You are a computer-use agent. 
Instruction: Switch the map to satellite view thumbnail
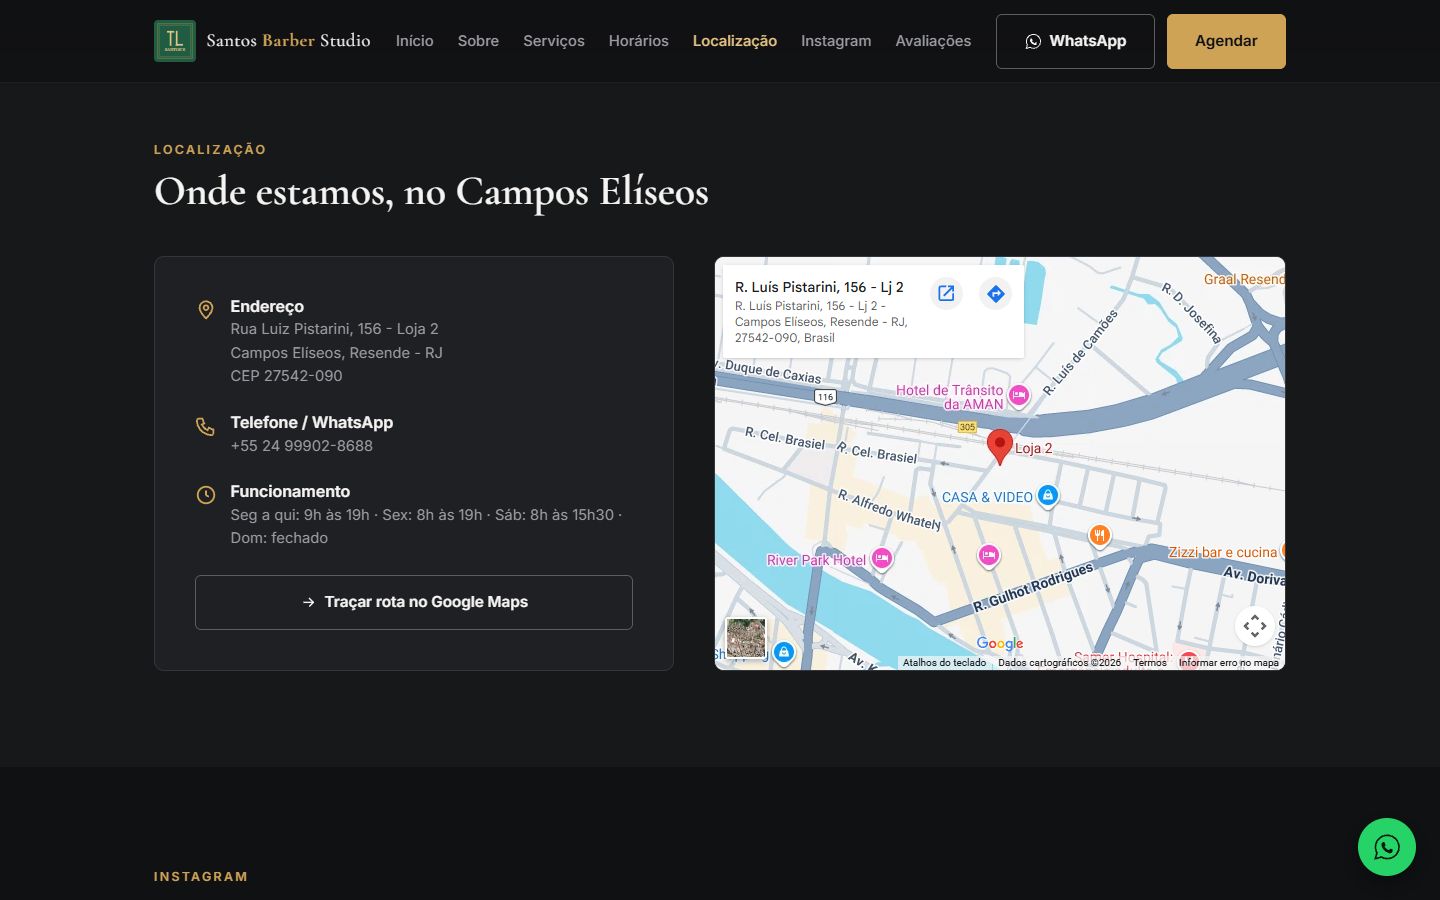(746, 638)
